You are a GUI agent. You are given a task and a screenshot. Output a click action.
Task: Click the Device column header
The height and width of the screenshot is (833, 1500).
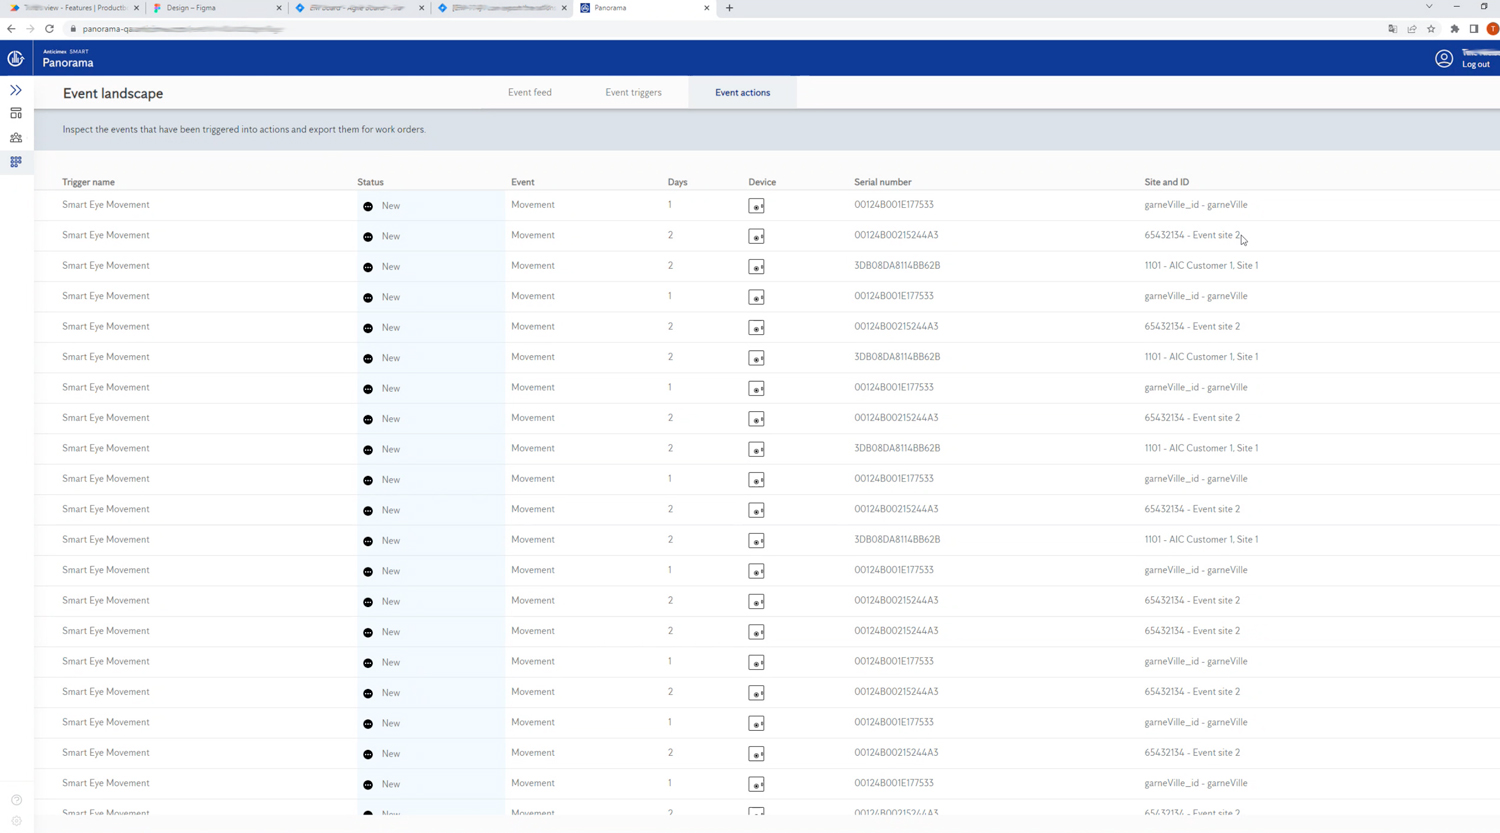762,182
